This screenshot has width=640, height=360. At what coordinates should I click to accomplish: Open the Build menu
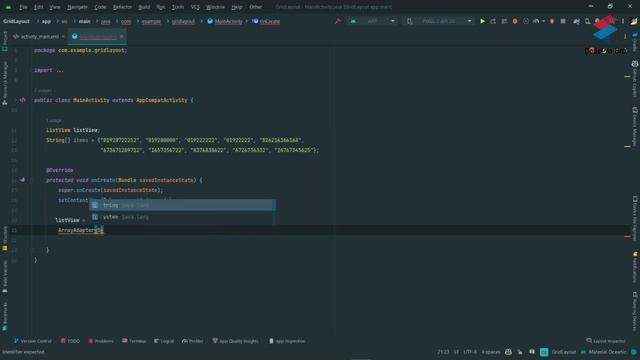pos(144,7)
